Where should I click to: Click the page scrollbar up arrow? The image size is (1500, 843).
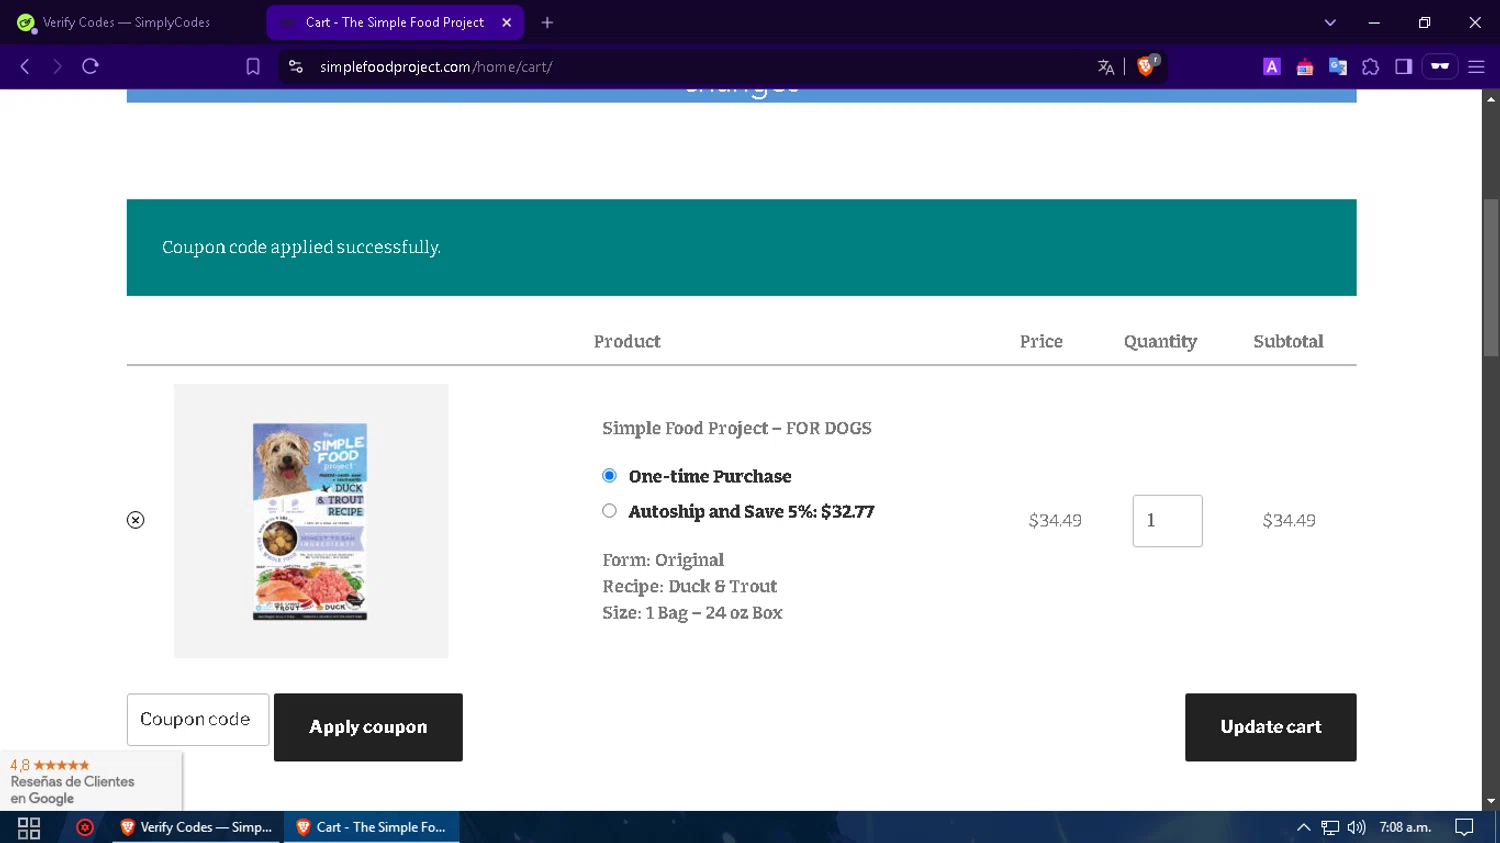[1491, 99]
